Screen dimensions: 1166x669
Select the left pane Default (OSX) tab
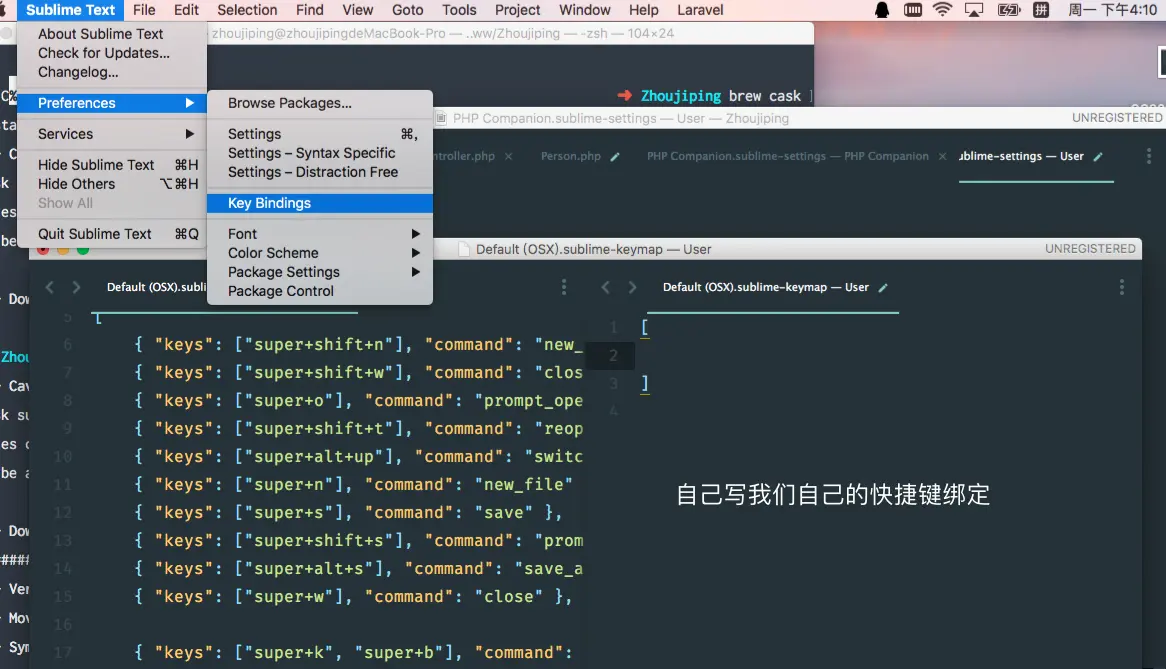coord(156,287)
